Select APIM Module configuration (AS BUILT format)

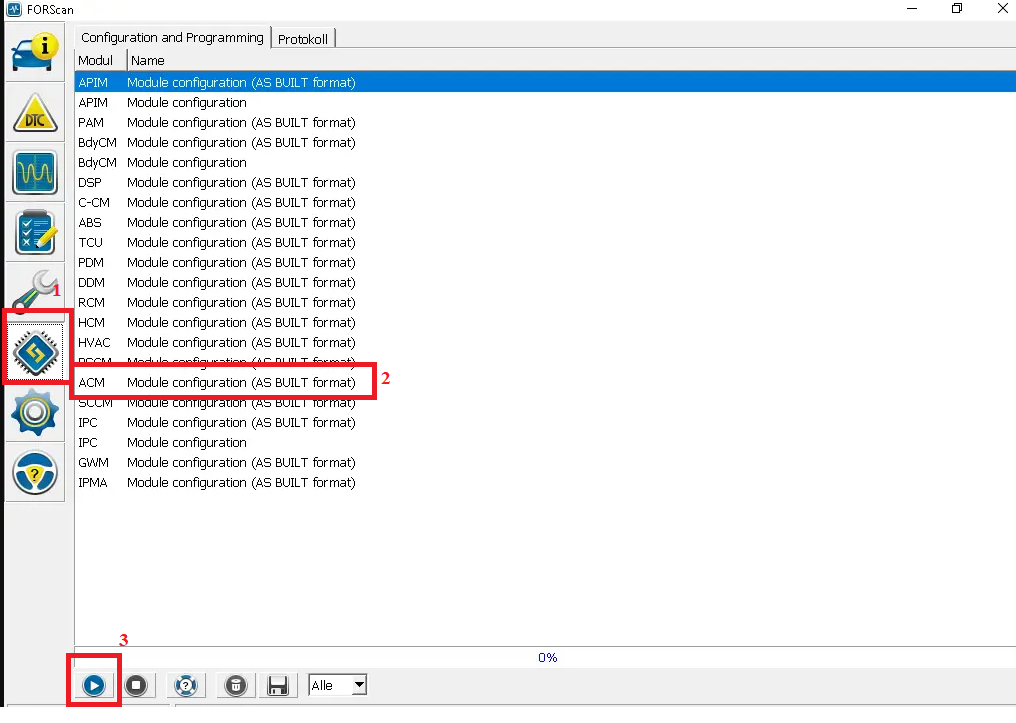(x=545, y=82)
